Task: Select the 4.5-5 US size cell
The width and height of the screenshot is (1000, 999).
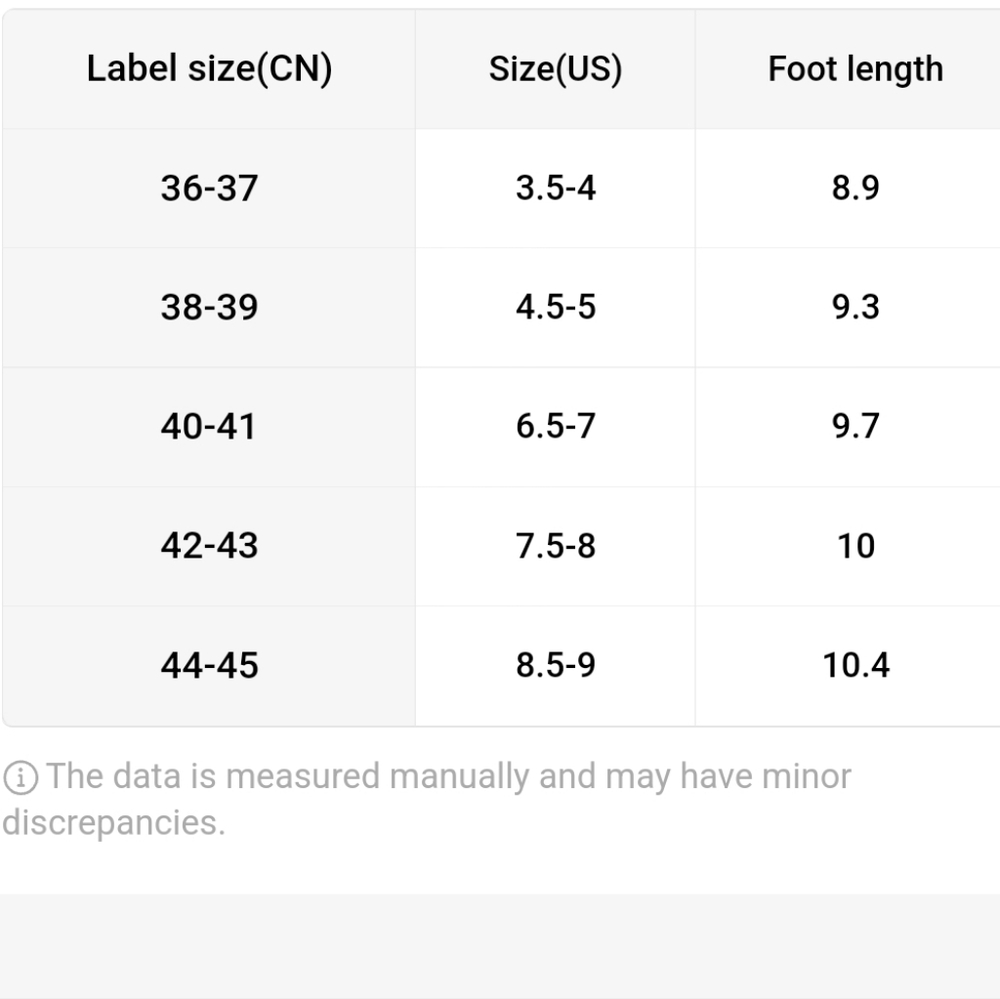Action: 555,307
